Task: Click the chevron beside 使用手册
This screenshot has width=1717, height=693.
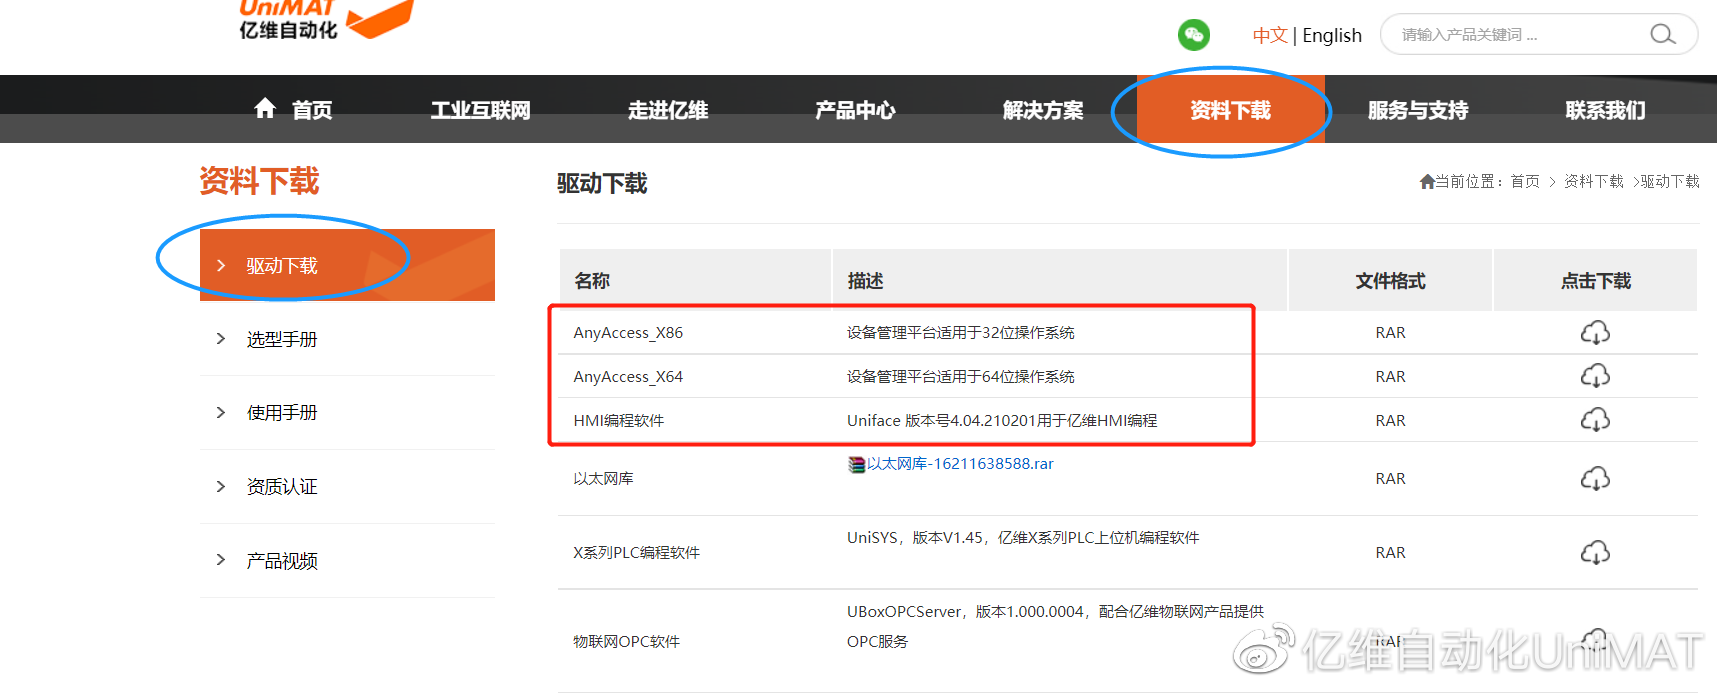Action: [221, 412]
